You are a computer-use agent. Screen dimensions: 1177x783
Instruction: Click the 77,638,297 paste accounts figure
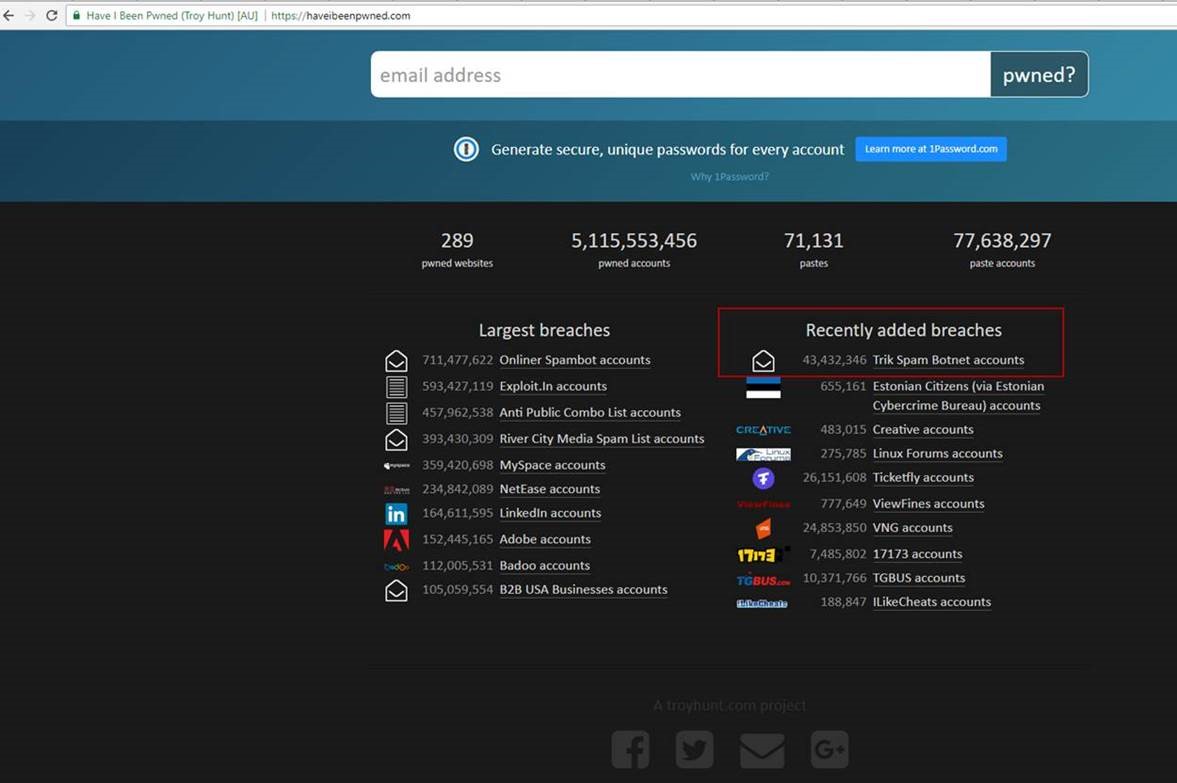pos(1002,241)
